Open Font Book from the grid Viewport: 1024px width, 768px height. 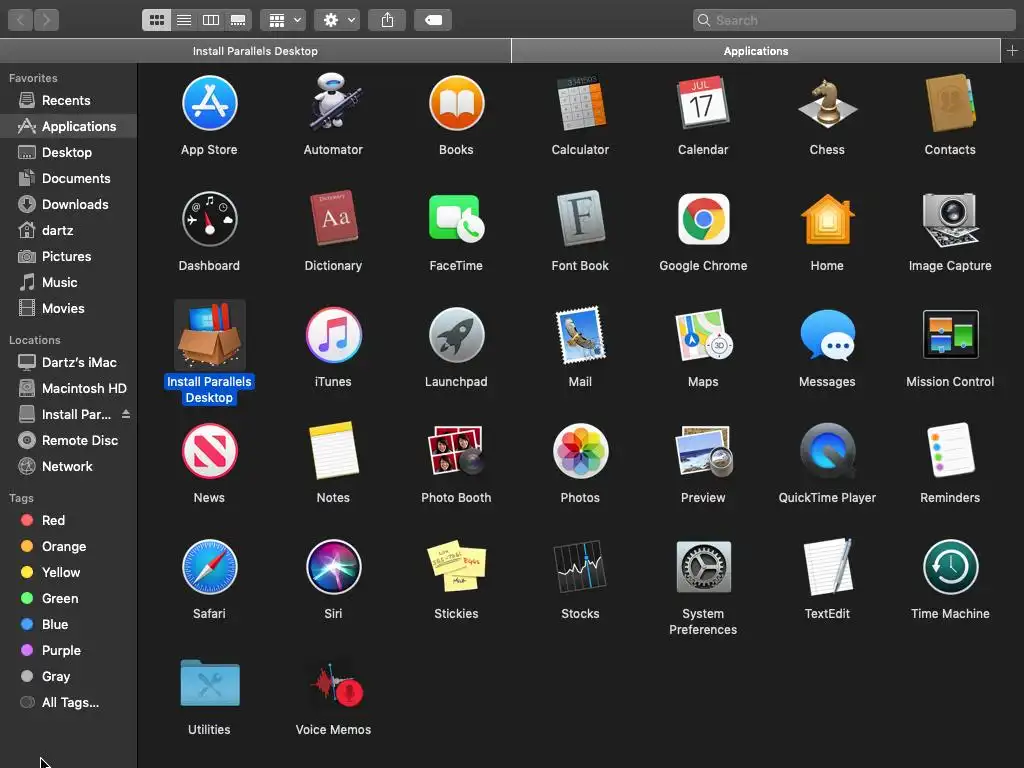(580, 218)
